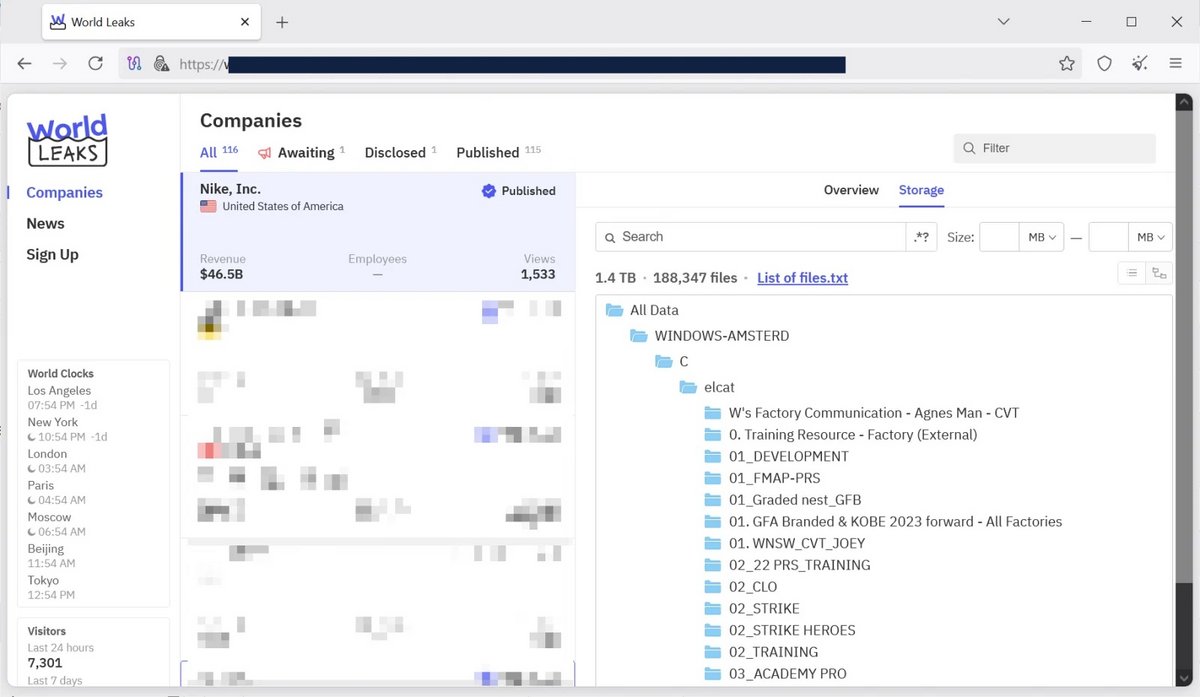Click the Sign Up link

pos(52,255)
